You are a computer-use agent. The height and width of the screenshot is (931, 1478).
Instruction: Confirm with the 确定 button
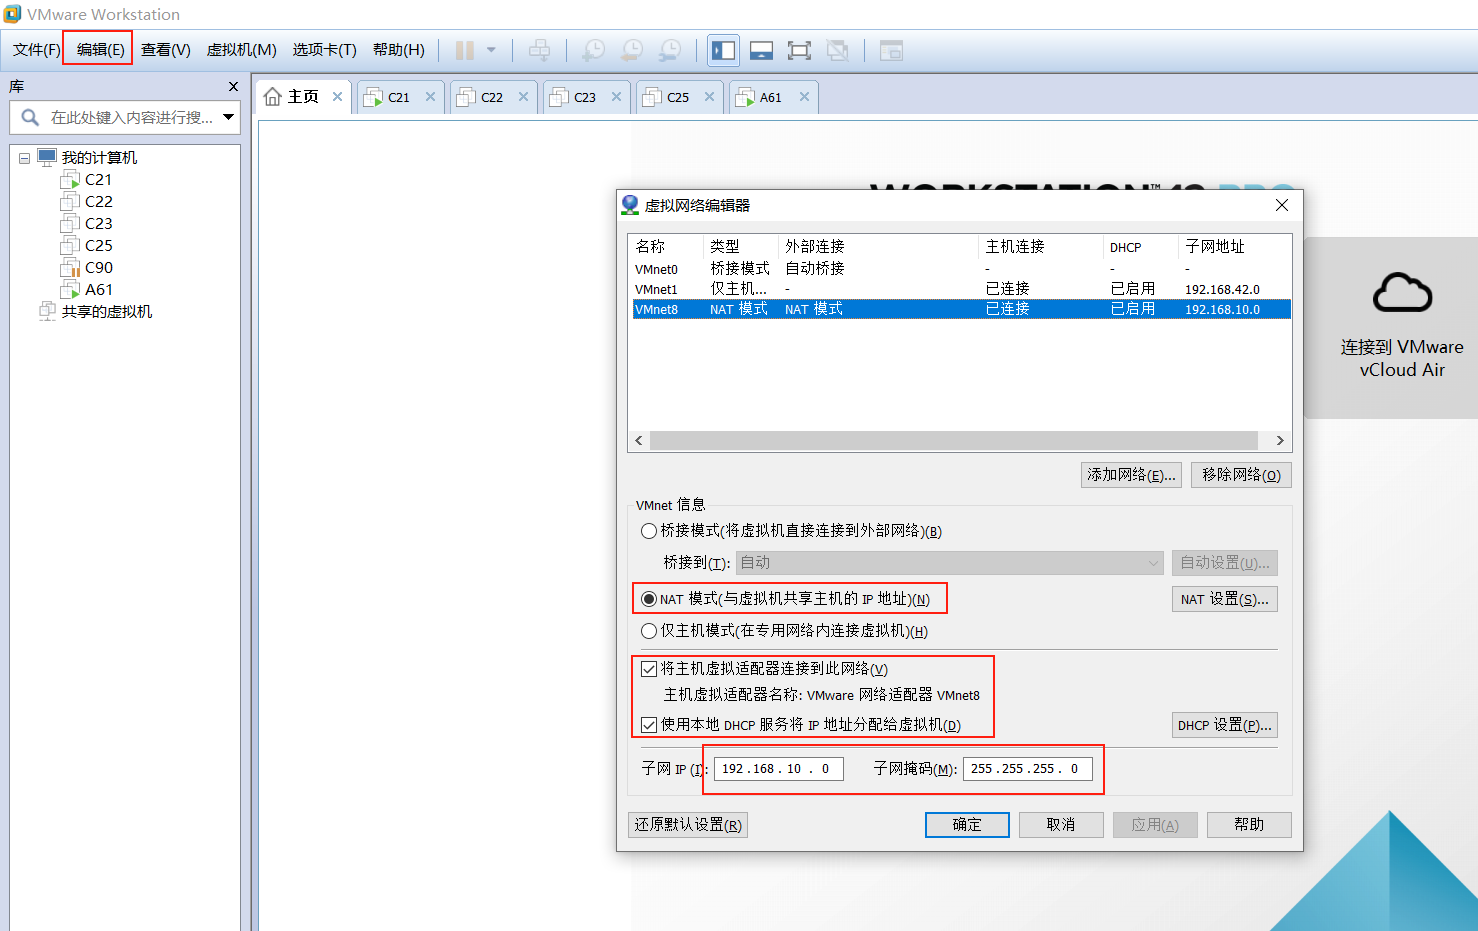click(967, 825)
